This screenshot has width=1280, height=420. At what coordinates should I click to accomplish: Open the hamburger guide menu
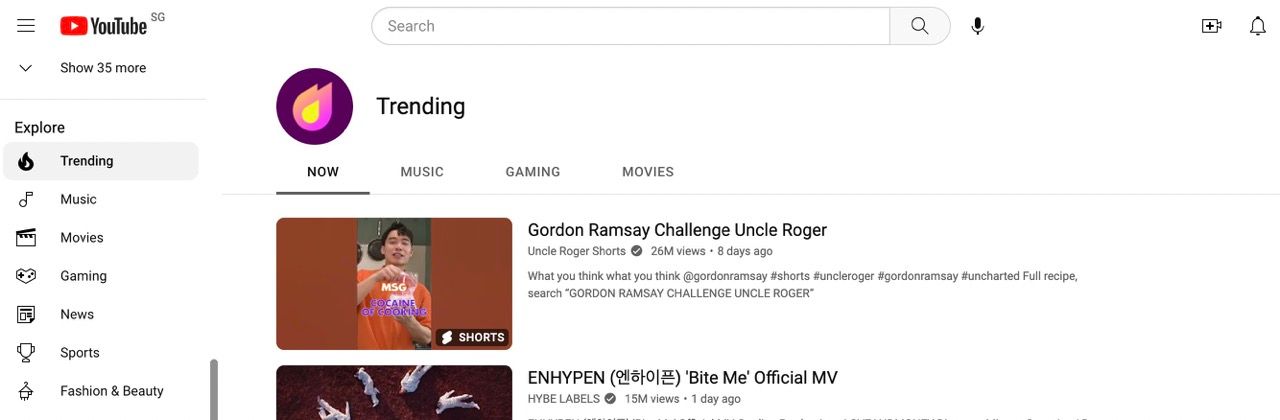(x=26, y=26)
